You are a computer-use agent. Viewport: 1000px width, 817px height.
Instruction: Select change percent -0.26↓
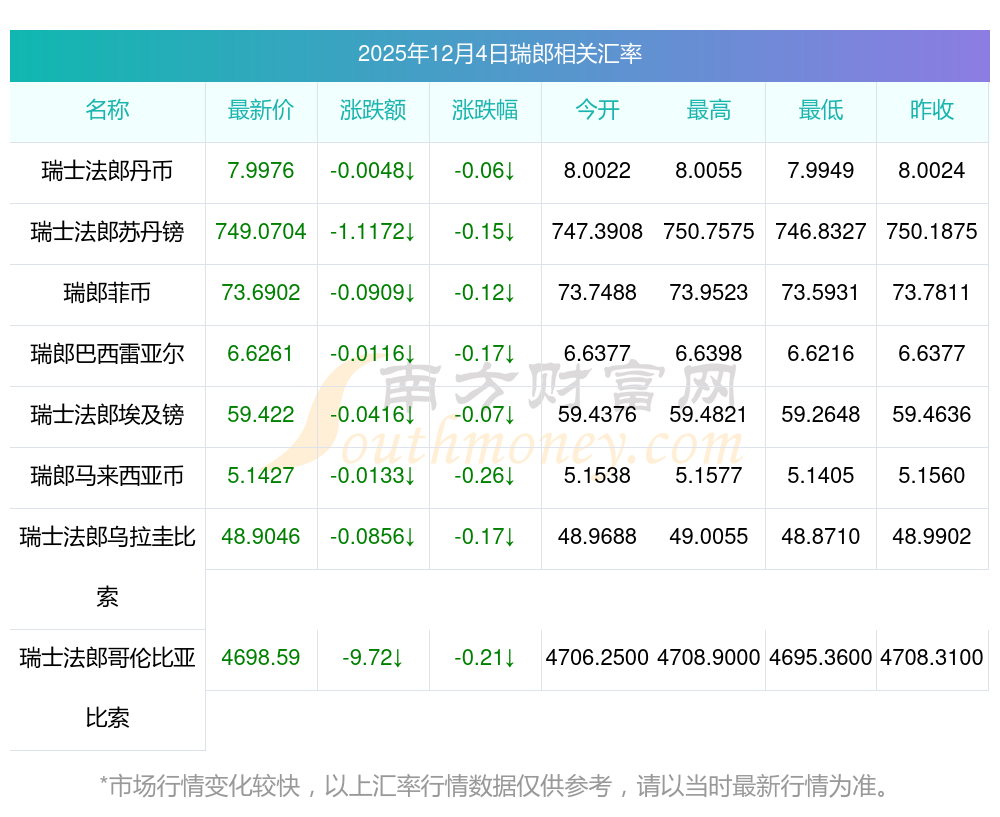tap(485, 476)
